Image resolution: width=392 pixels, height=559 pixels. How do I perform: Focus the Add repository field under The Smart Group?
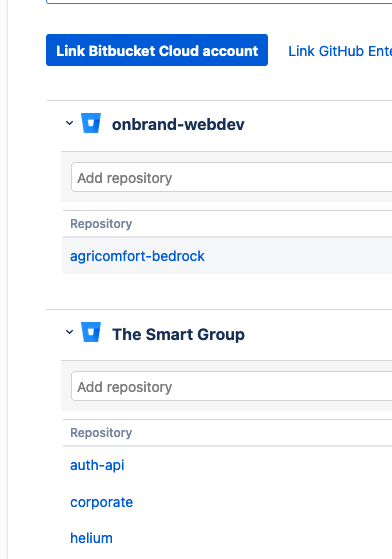click(232, 386)
